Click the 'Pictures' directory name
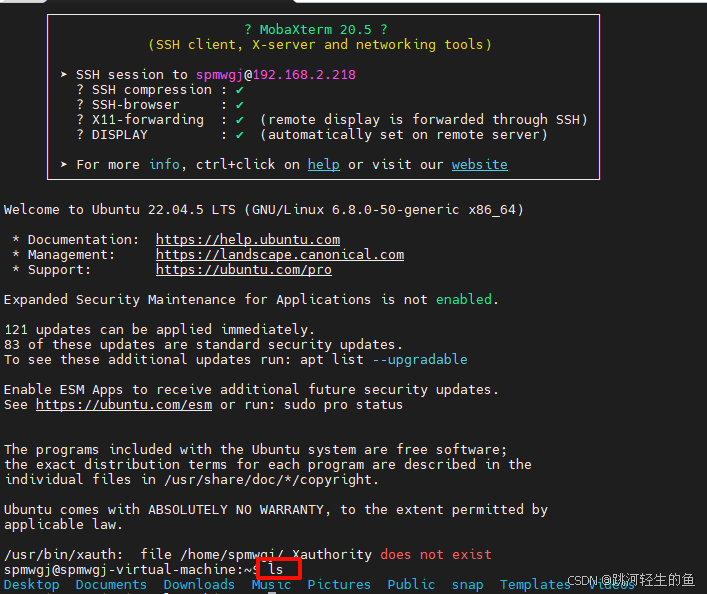 (339, 585)
